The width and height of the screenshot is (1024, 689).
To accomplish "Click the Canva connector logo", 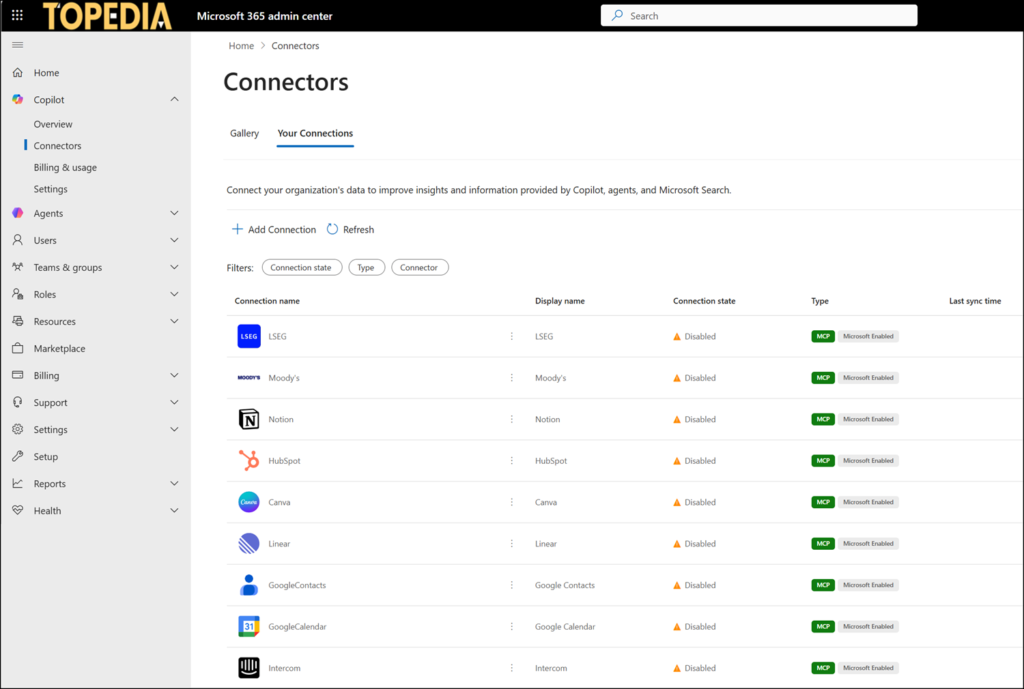I will tap(249, 502).
